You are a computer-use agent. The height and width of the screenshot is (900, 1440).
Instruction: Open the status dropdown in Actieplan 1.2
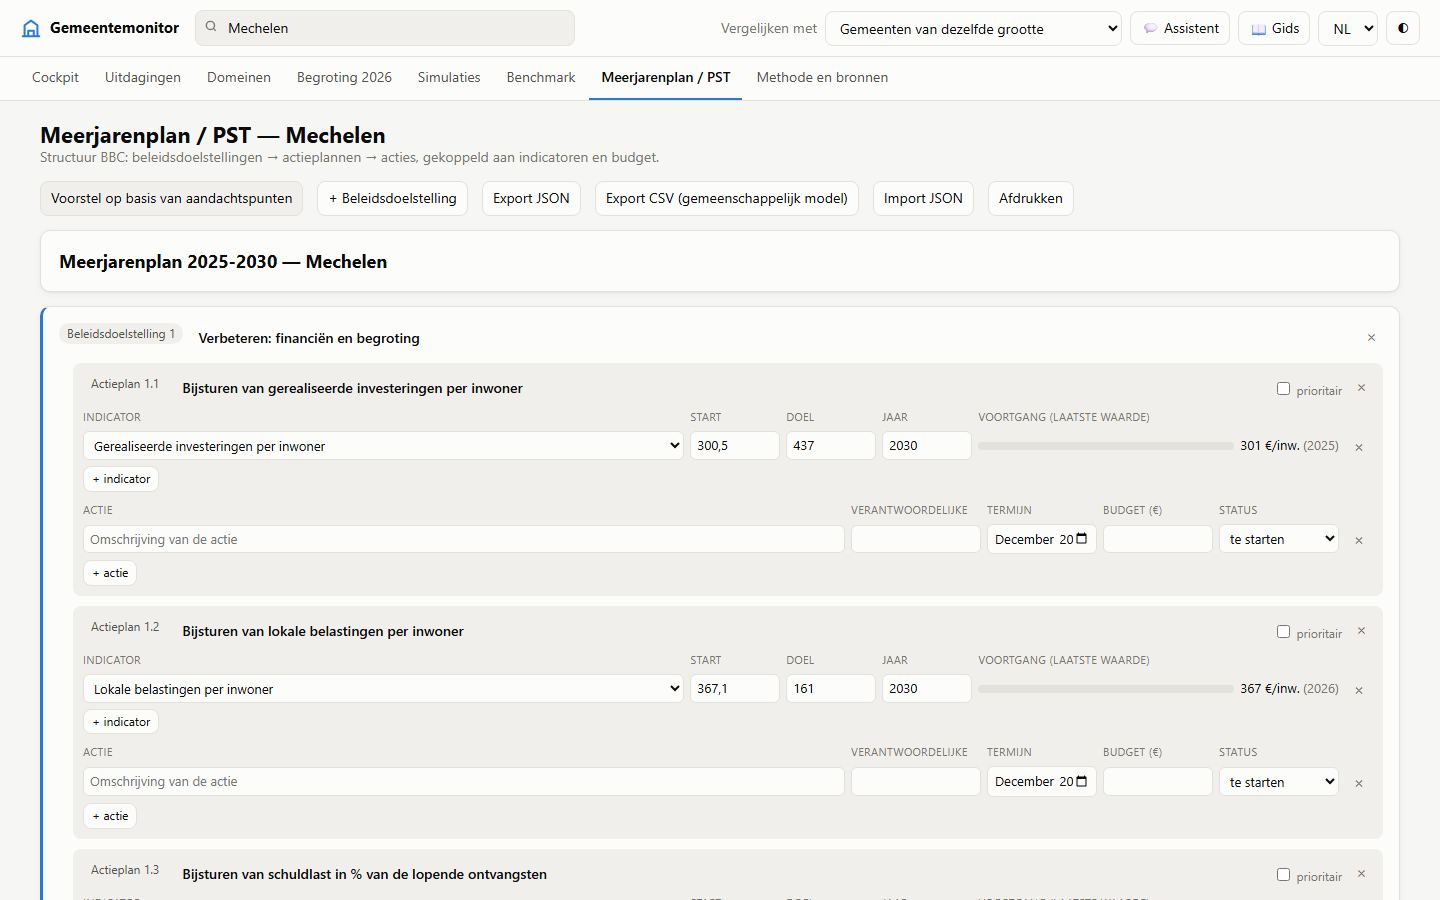(x=1279, y=782)
